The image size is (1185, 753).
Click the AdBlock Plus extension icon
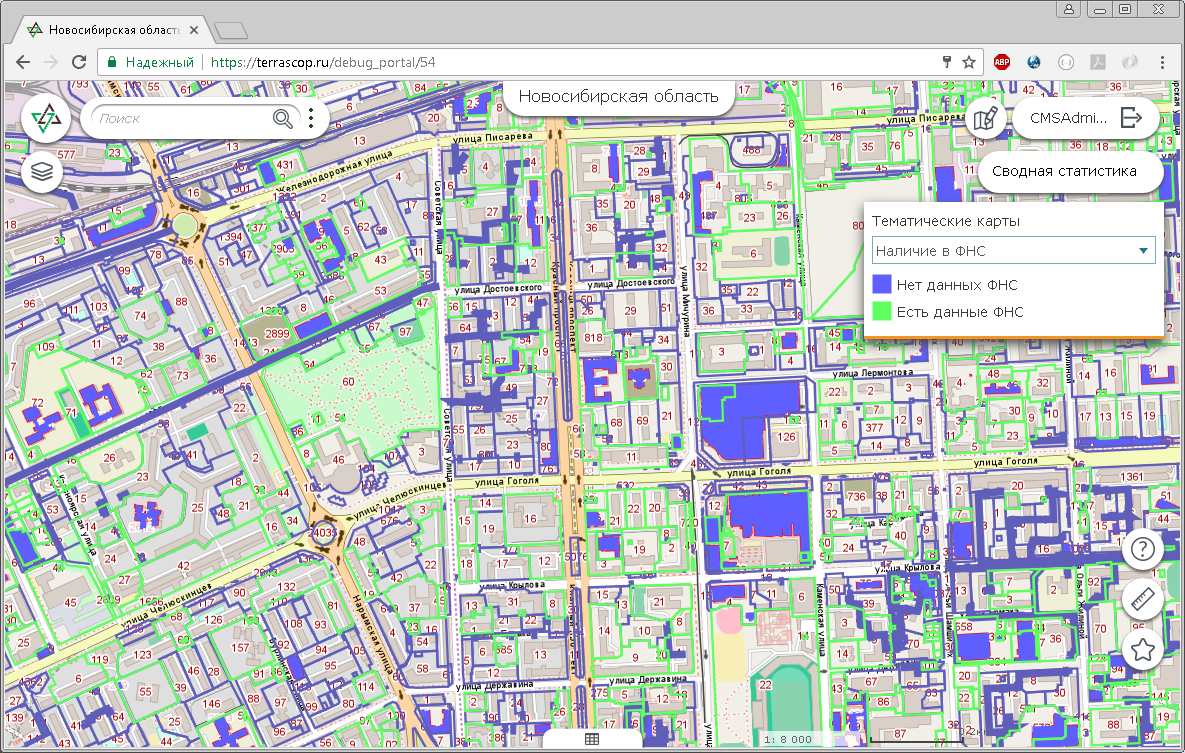click(1001, 62)
